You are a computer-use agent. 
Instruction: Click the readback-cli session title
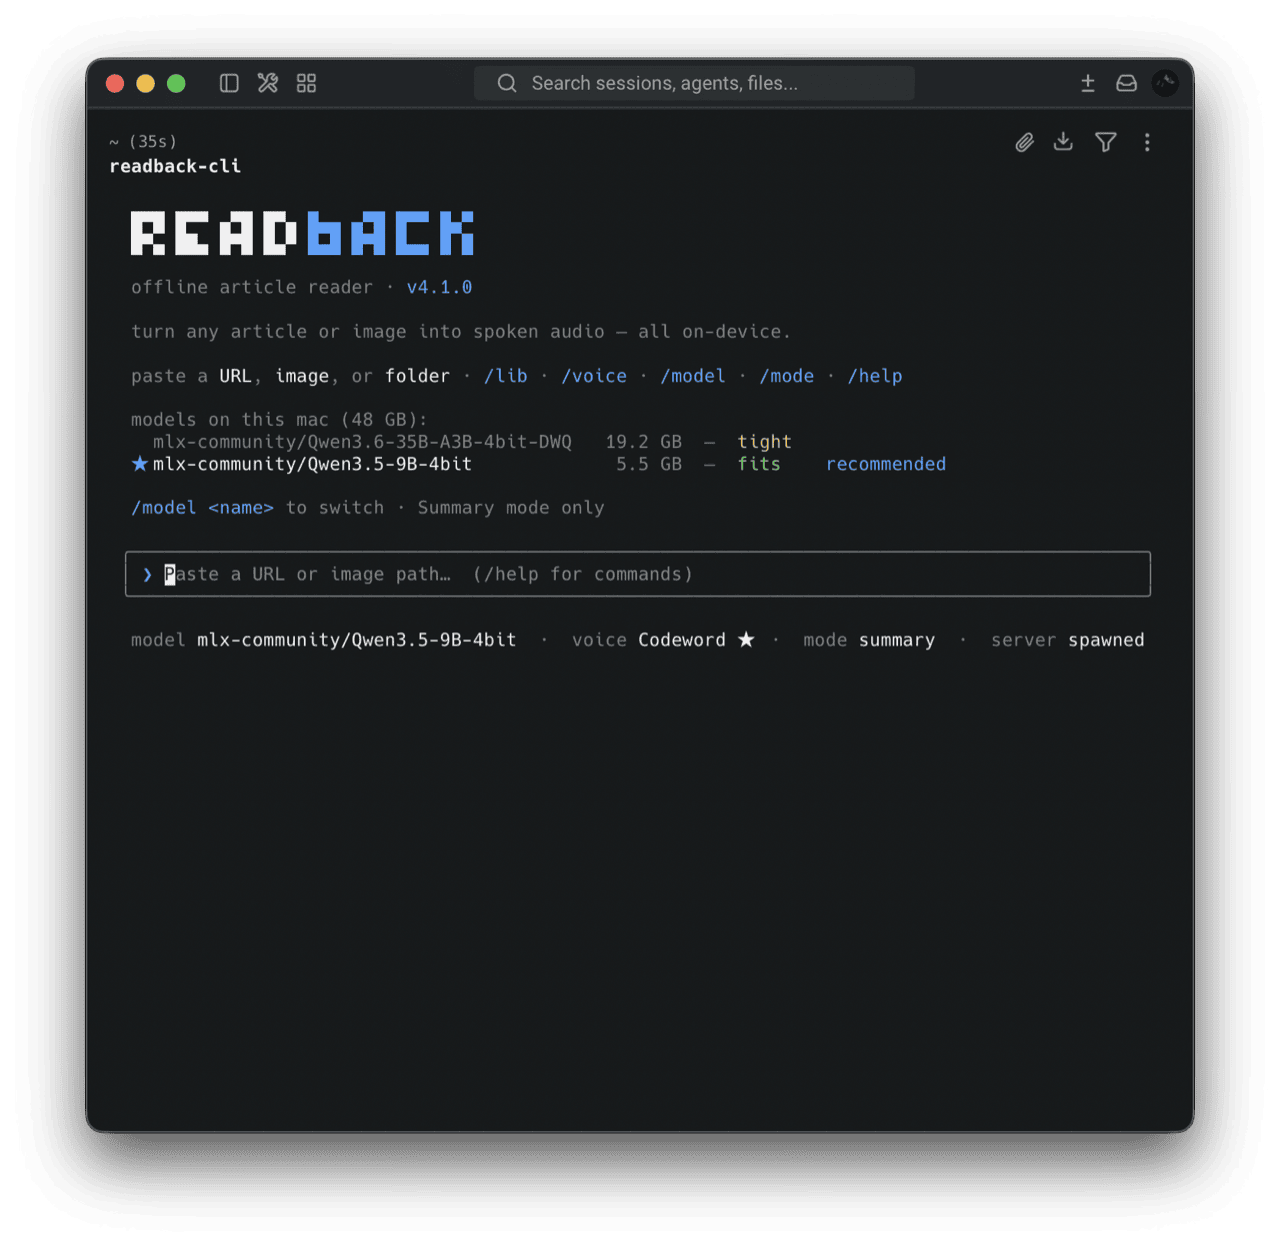pos(175,166)
